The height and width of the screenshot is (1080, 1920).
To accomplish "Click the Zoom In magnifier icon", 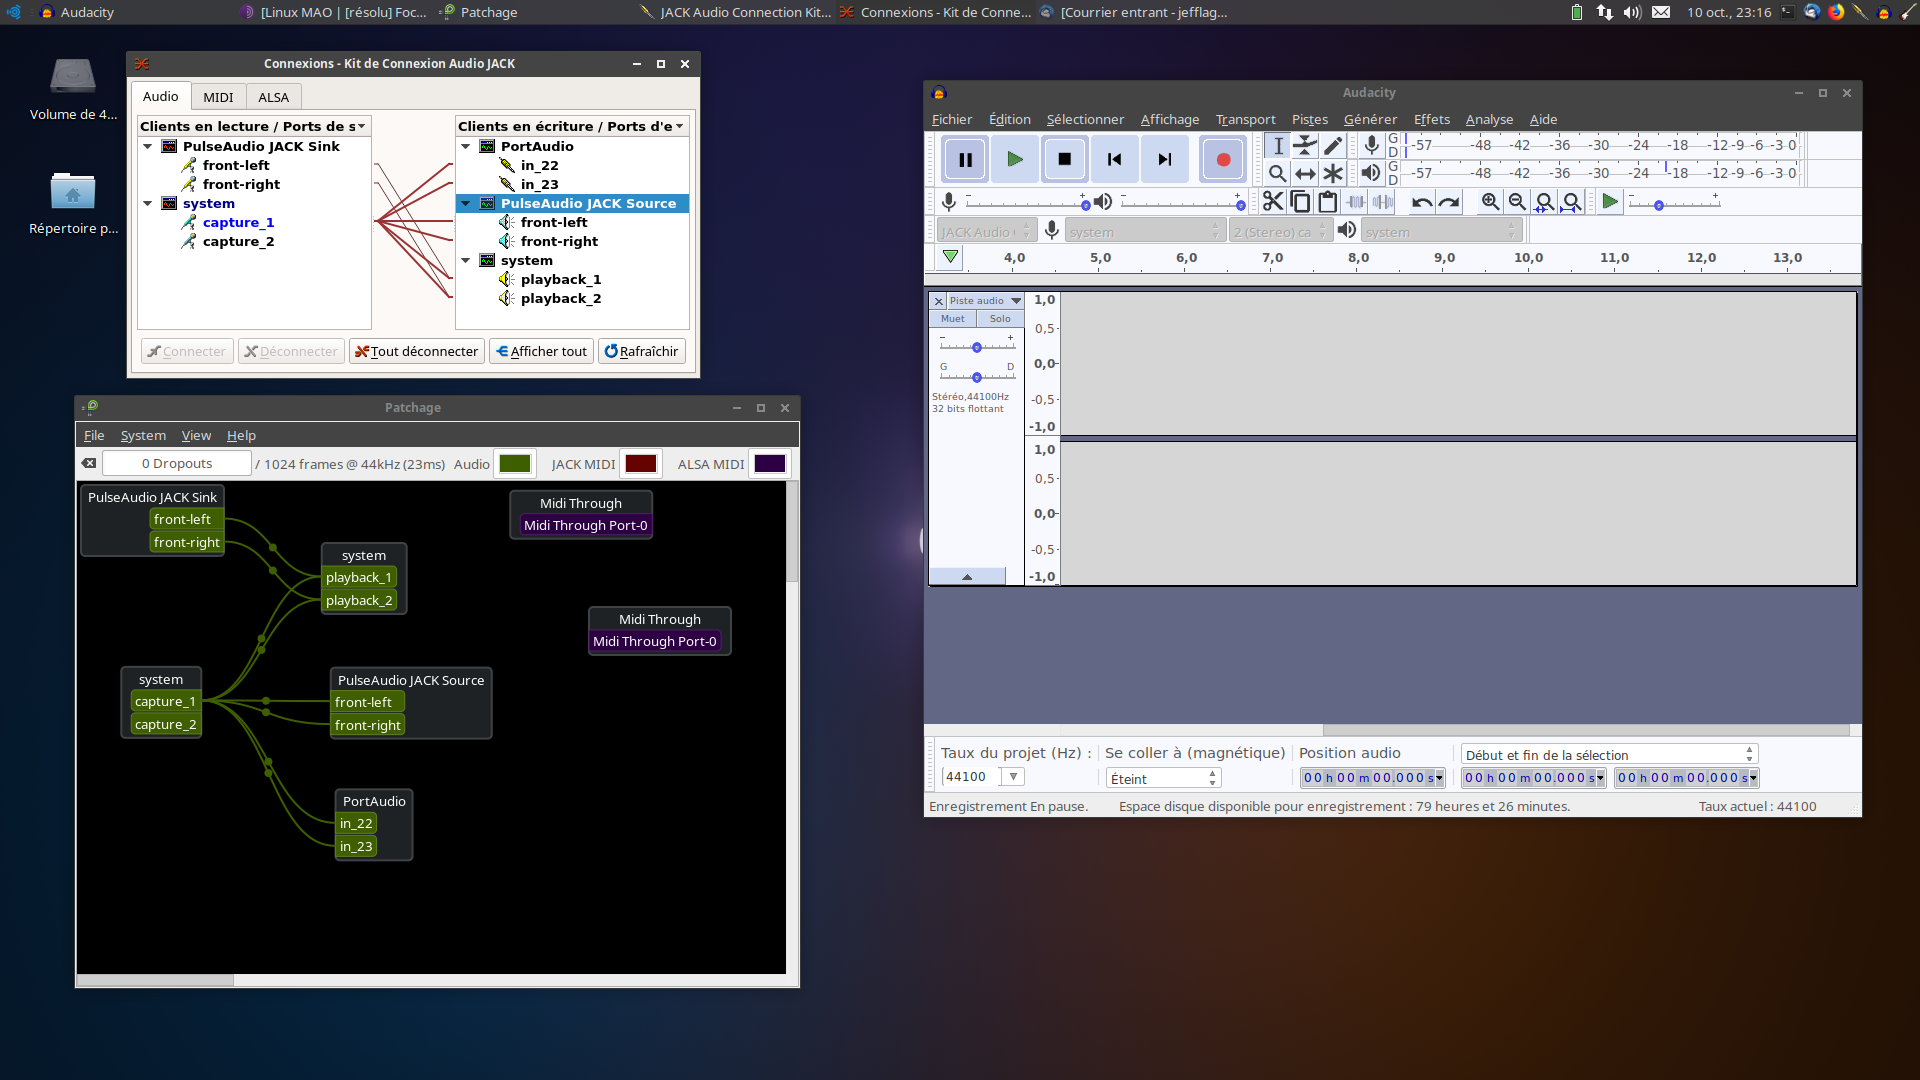I will tap(1490, 202).
